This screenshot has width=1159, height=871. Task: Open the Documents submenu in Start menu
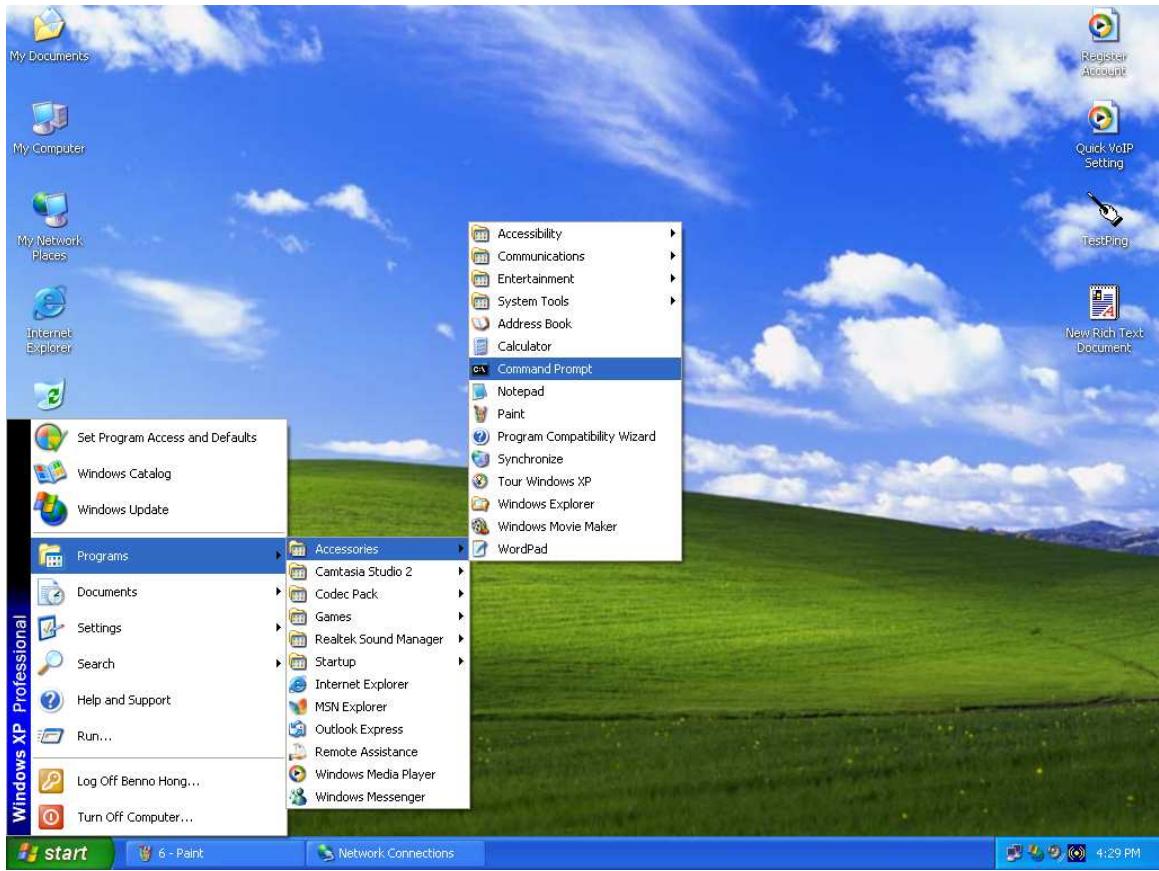tap(158, 592)
